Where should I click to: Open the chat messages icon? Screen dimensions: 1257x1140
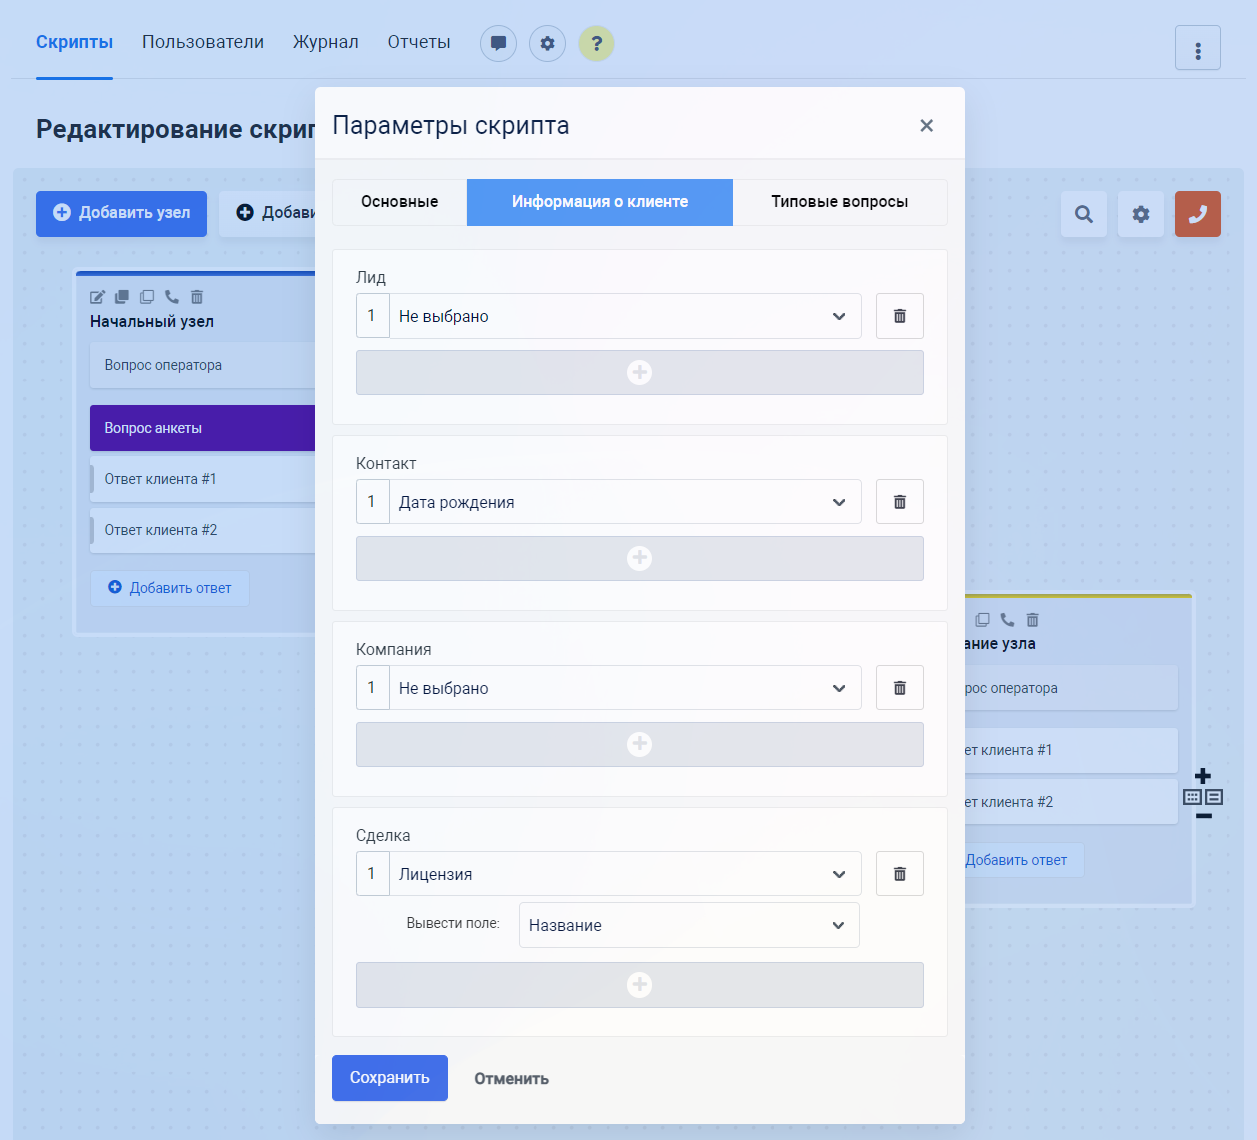[498, 43]
